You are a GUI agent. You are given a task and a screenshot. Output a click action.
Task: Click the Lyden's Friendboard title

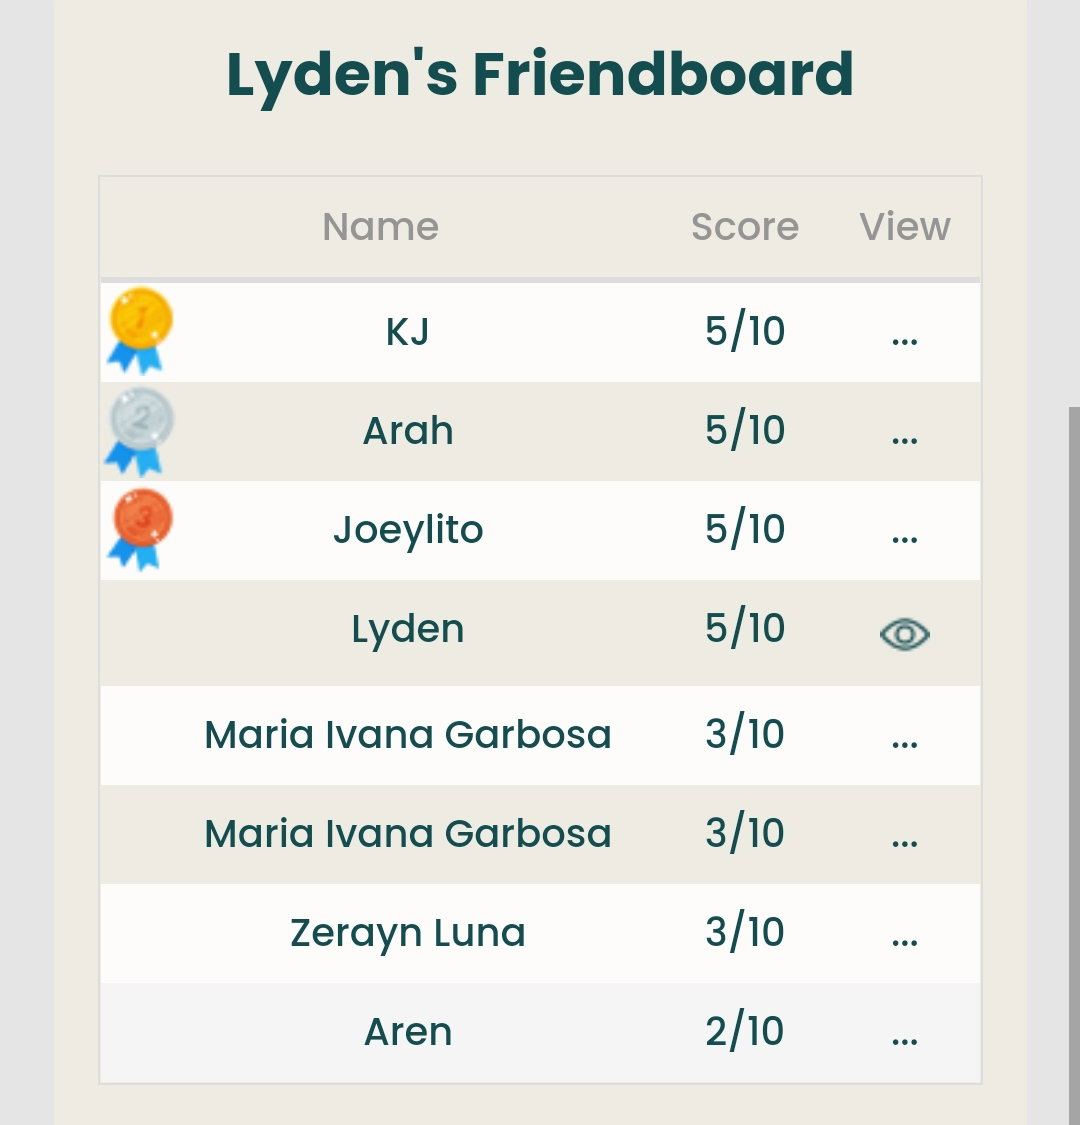click(x=540, y=75)
